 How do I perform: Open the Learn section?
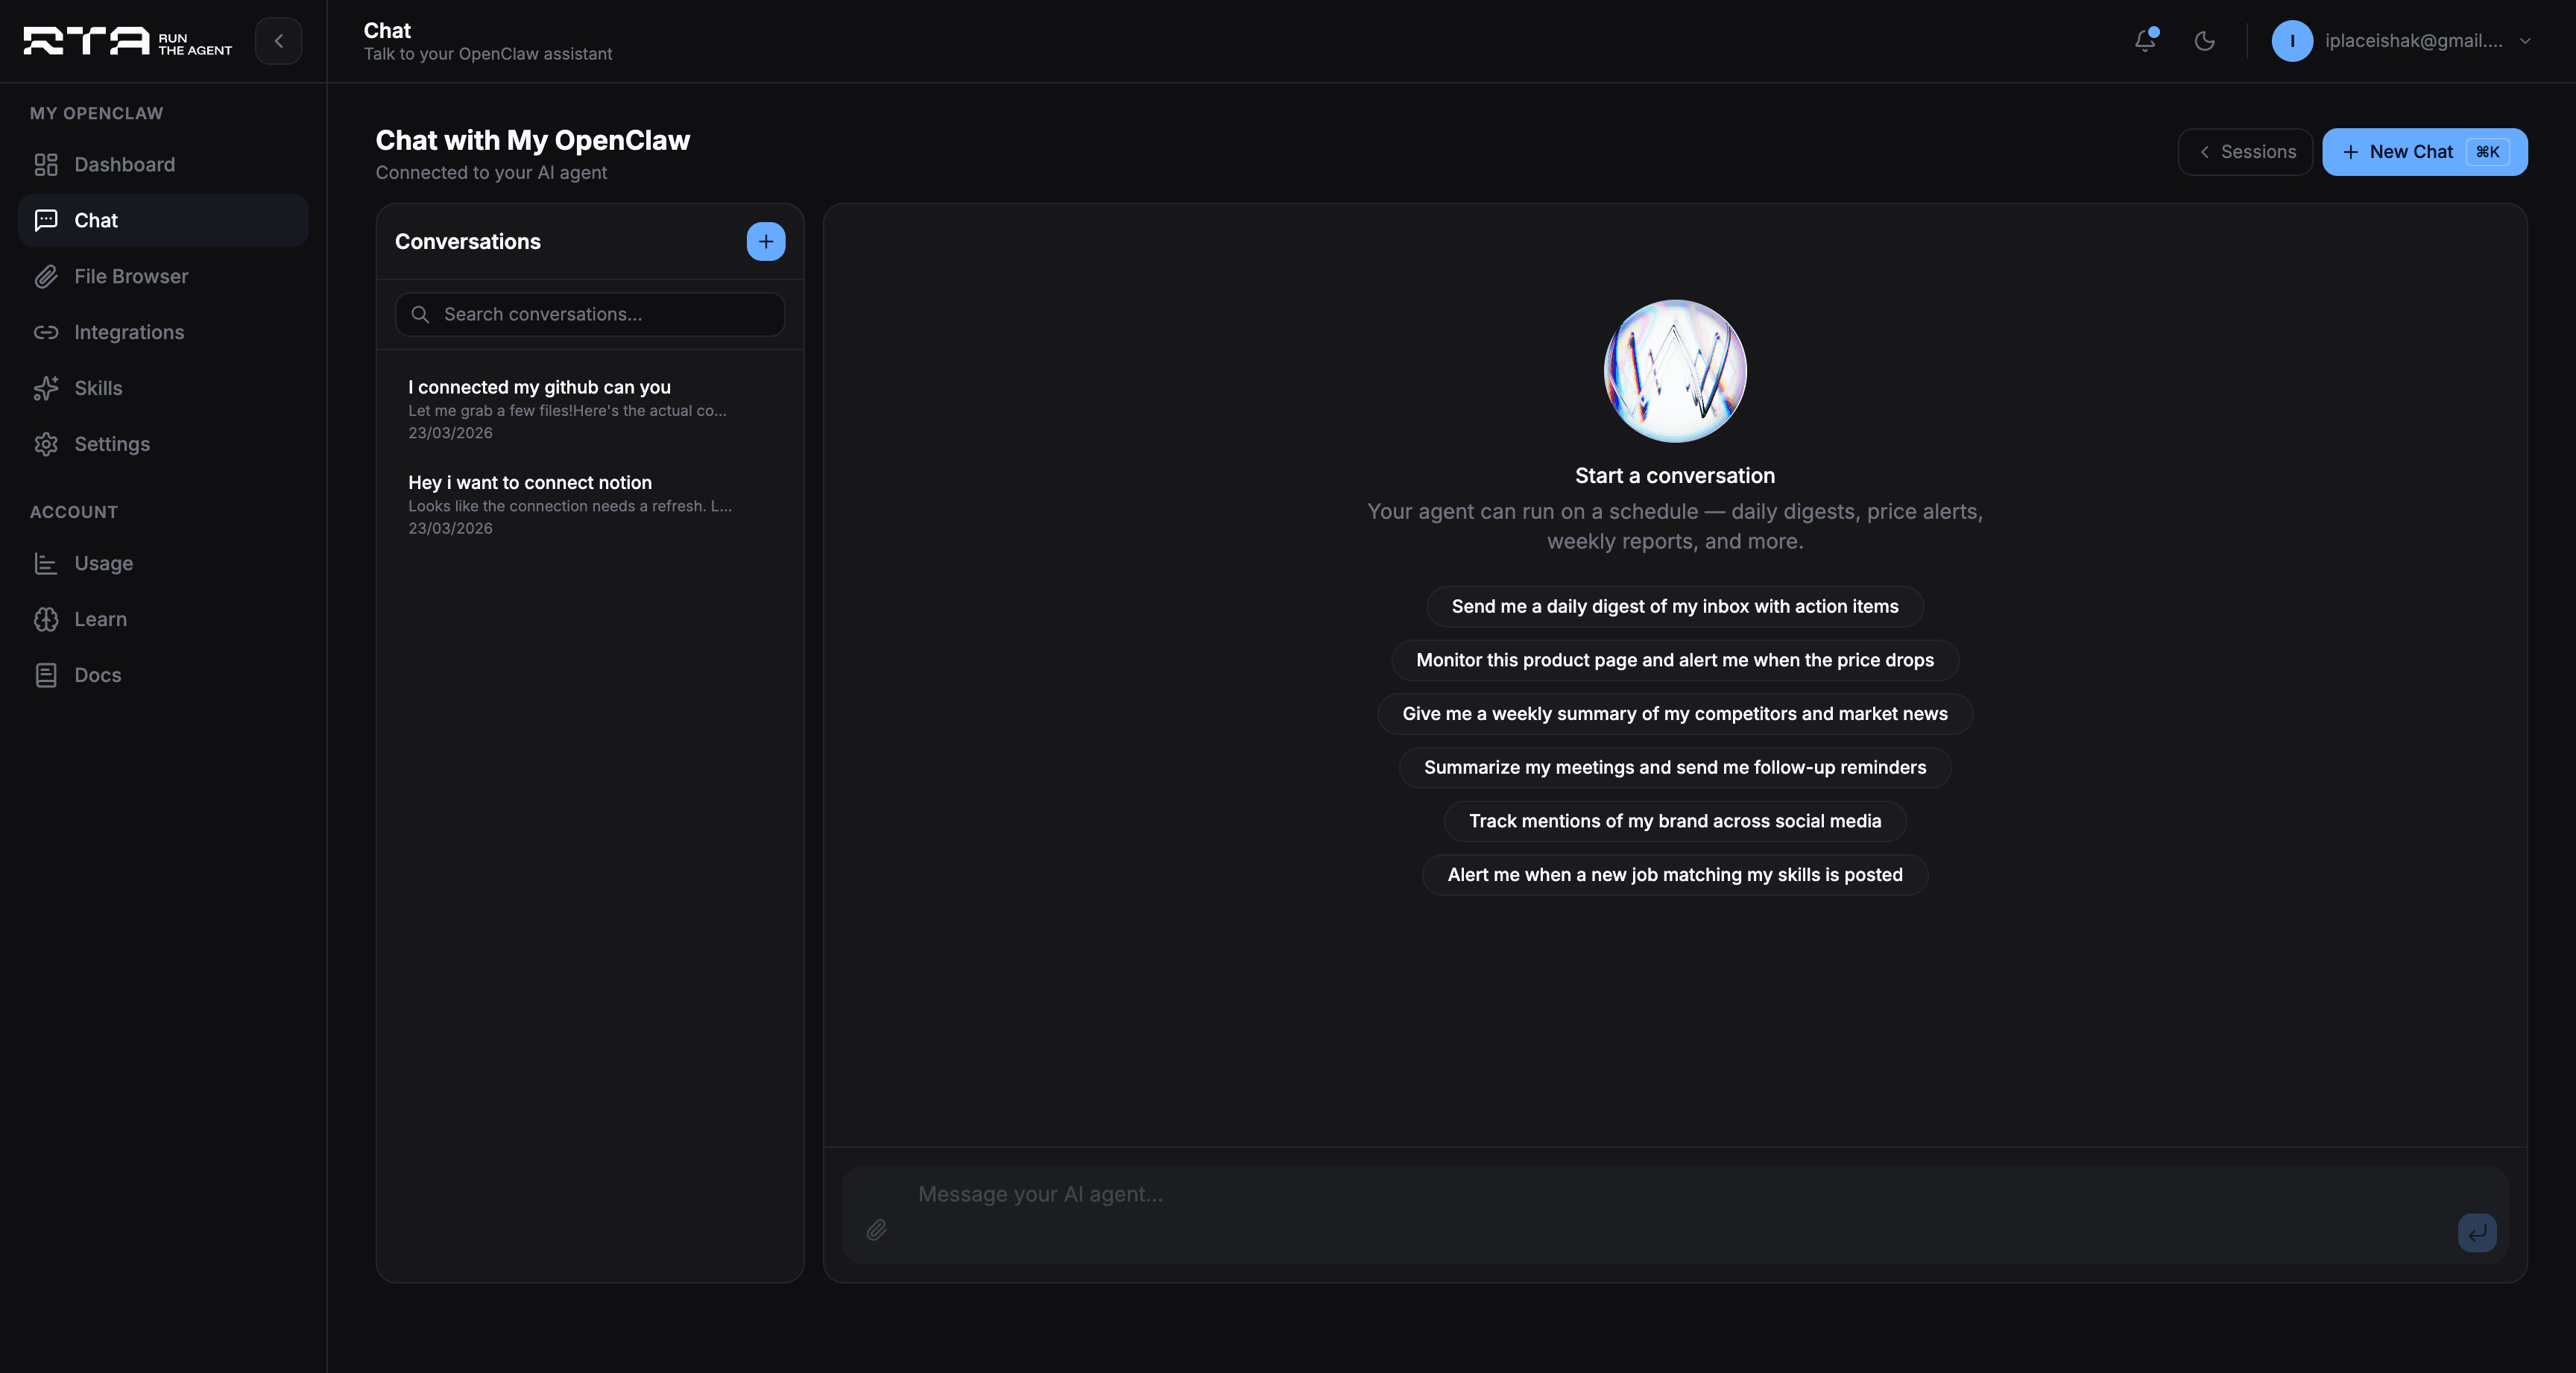[x=163, y=619]
